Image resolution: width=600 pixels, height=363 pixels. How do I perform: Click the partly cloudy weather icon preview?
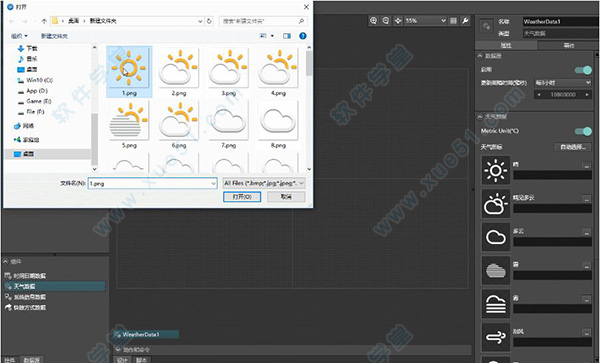point(496,203)
